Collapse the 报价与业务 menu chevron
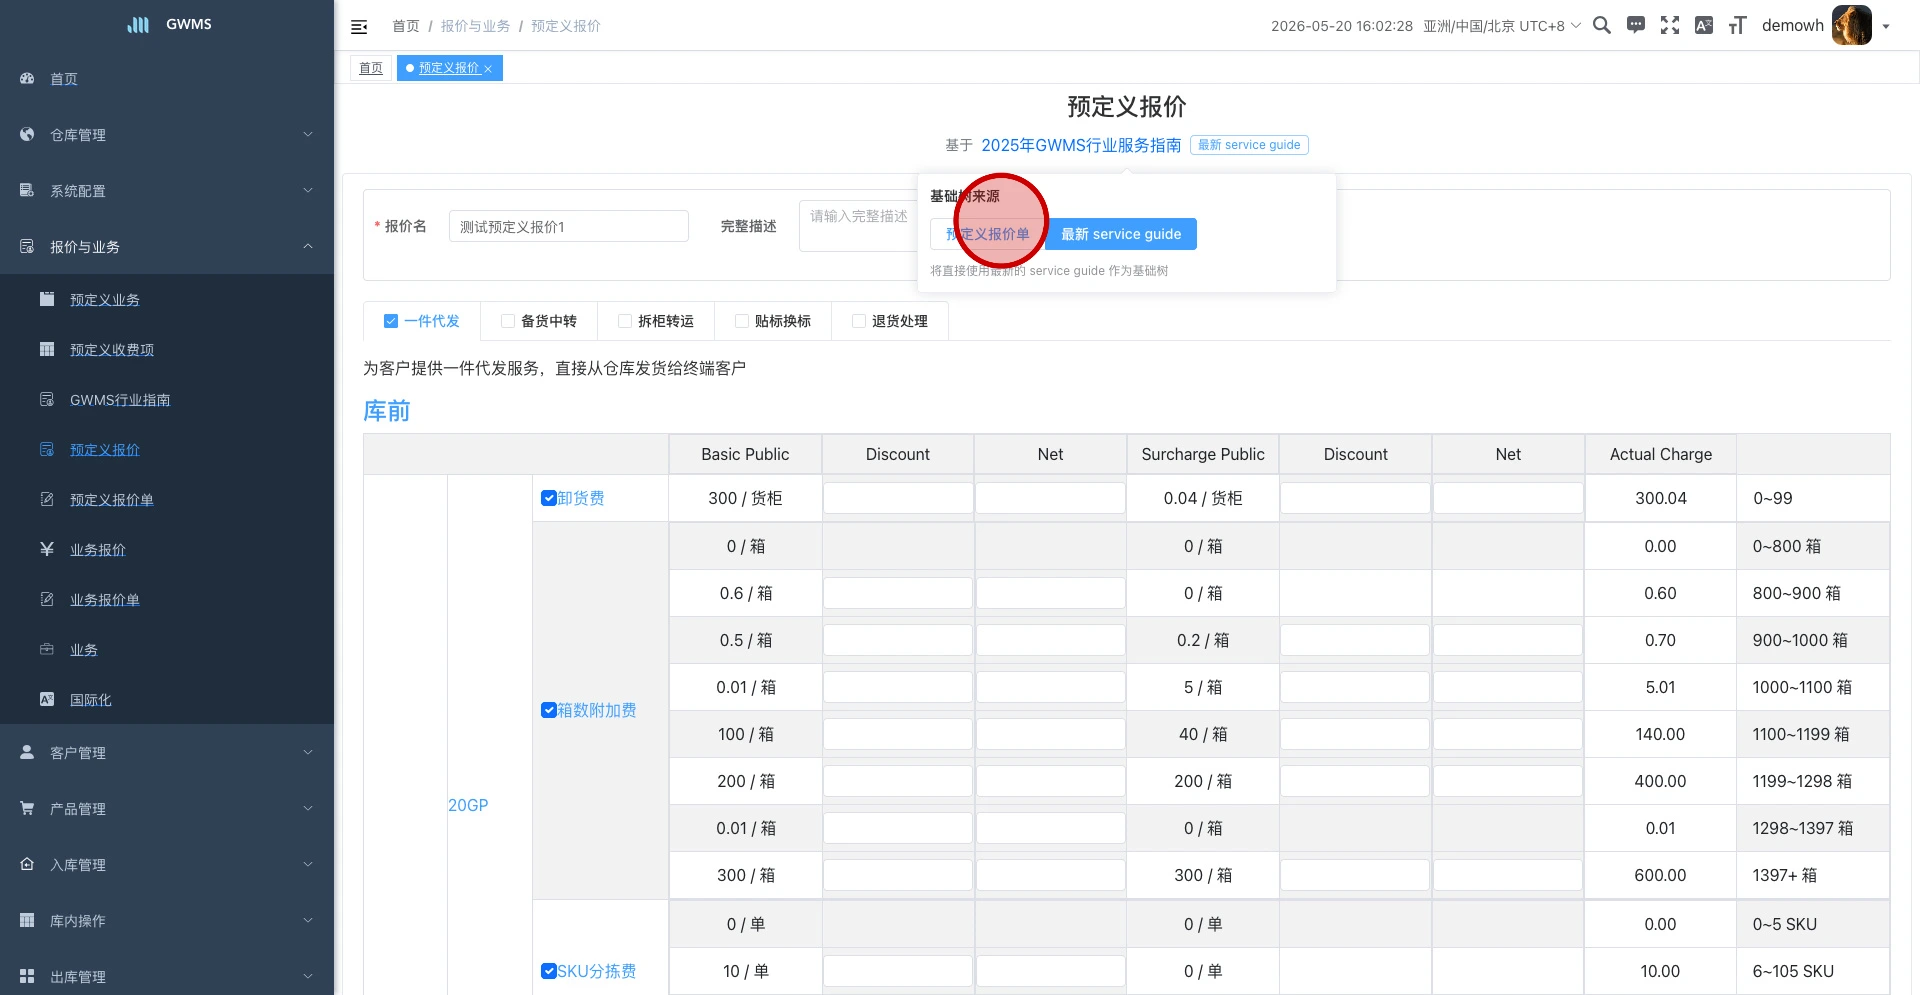 308,246
